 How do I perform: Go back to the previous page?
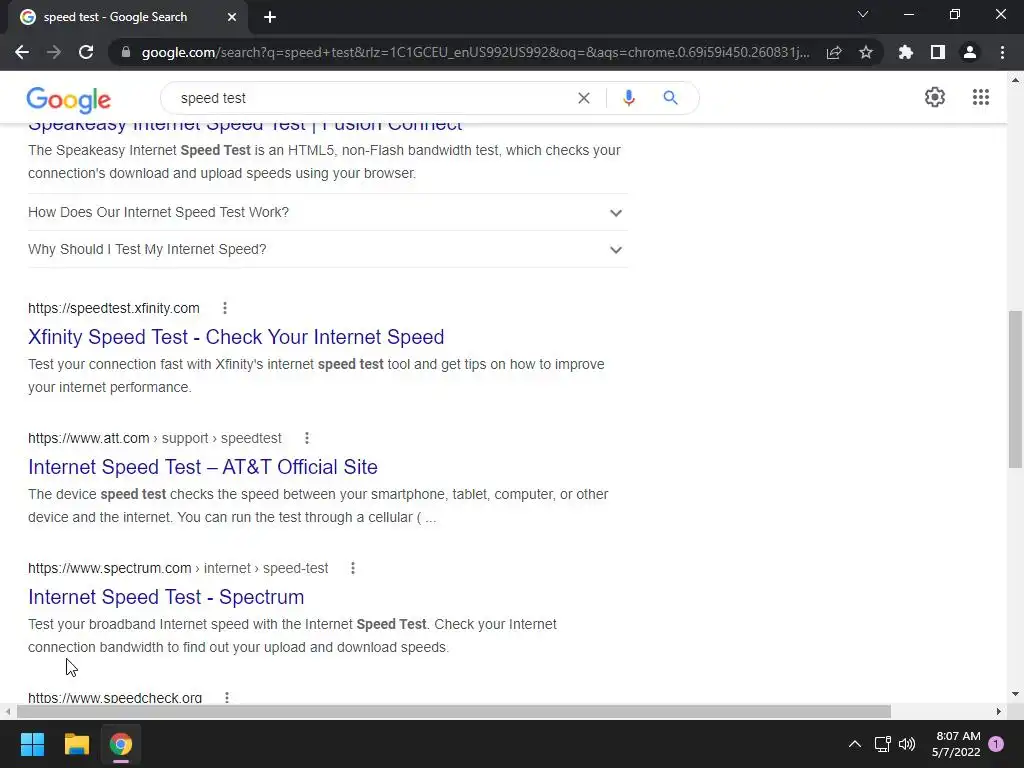coord(22,52)
